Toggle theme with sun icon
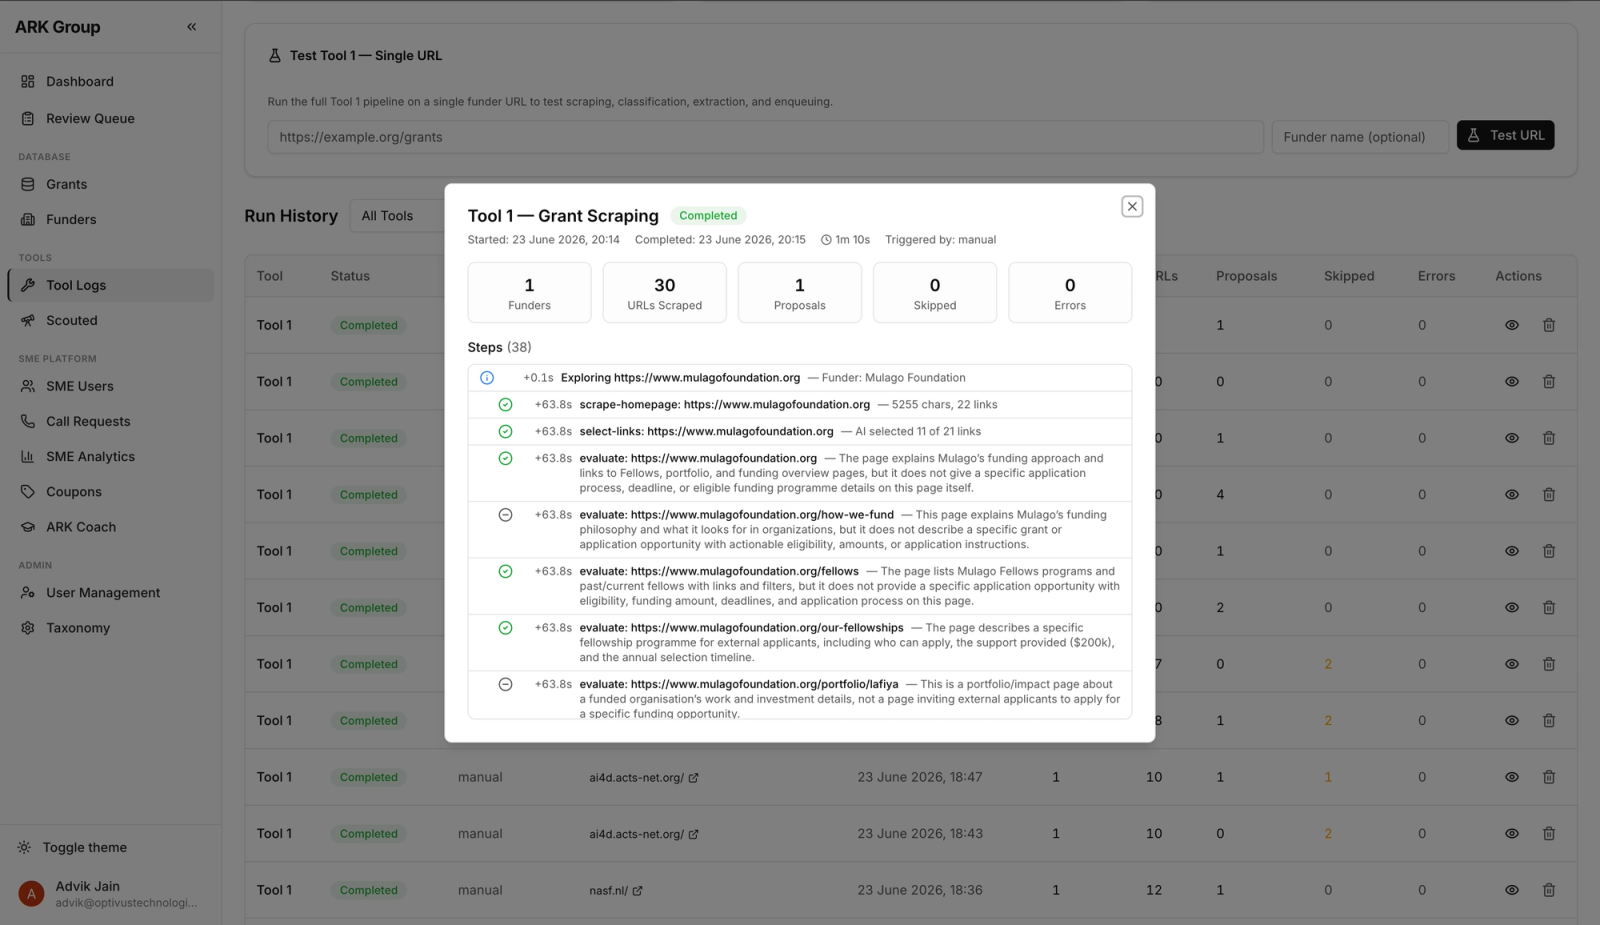 pos(24,847)
